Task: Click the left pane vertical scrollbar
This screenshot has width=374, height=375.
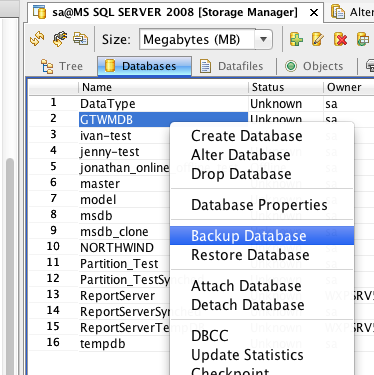Action: 10,267
